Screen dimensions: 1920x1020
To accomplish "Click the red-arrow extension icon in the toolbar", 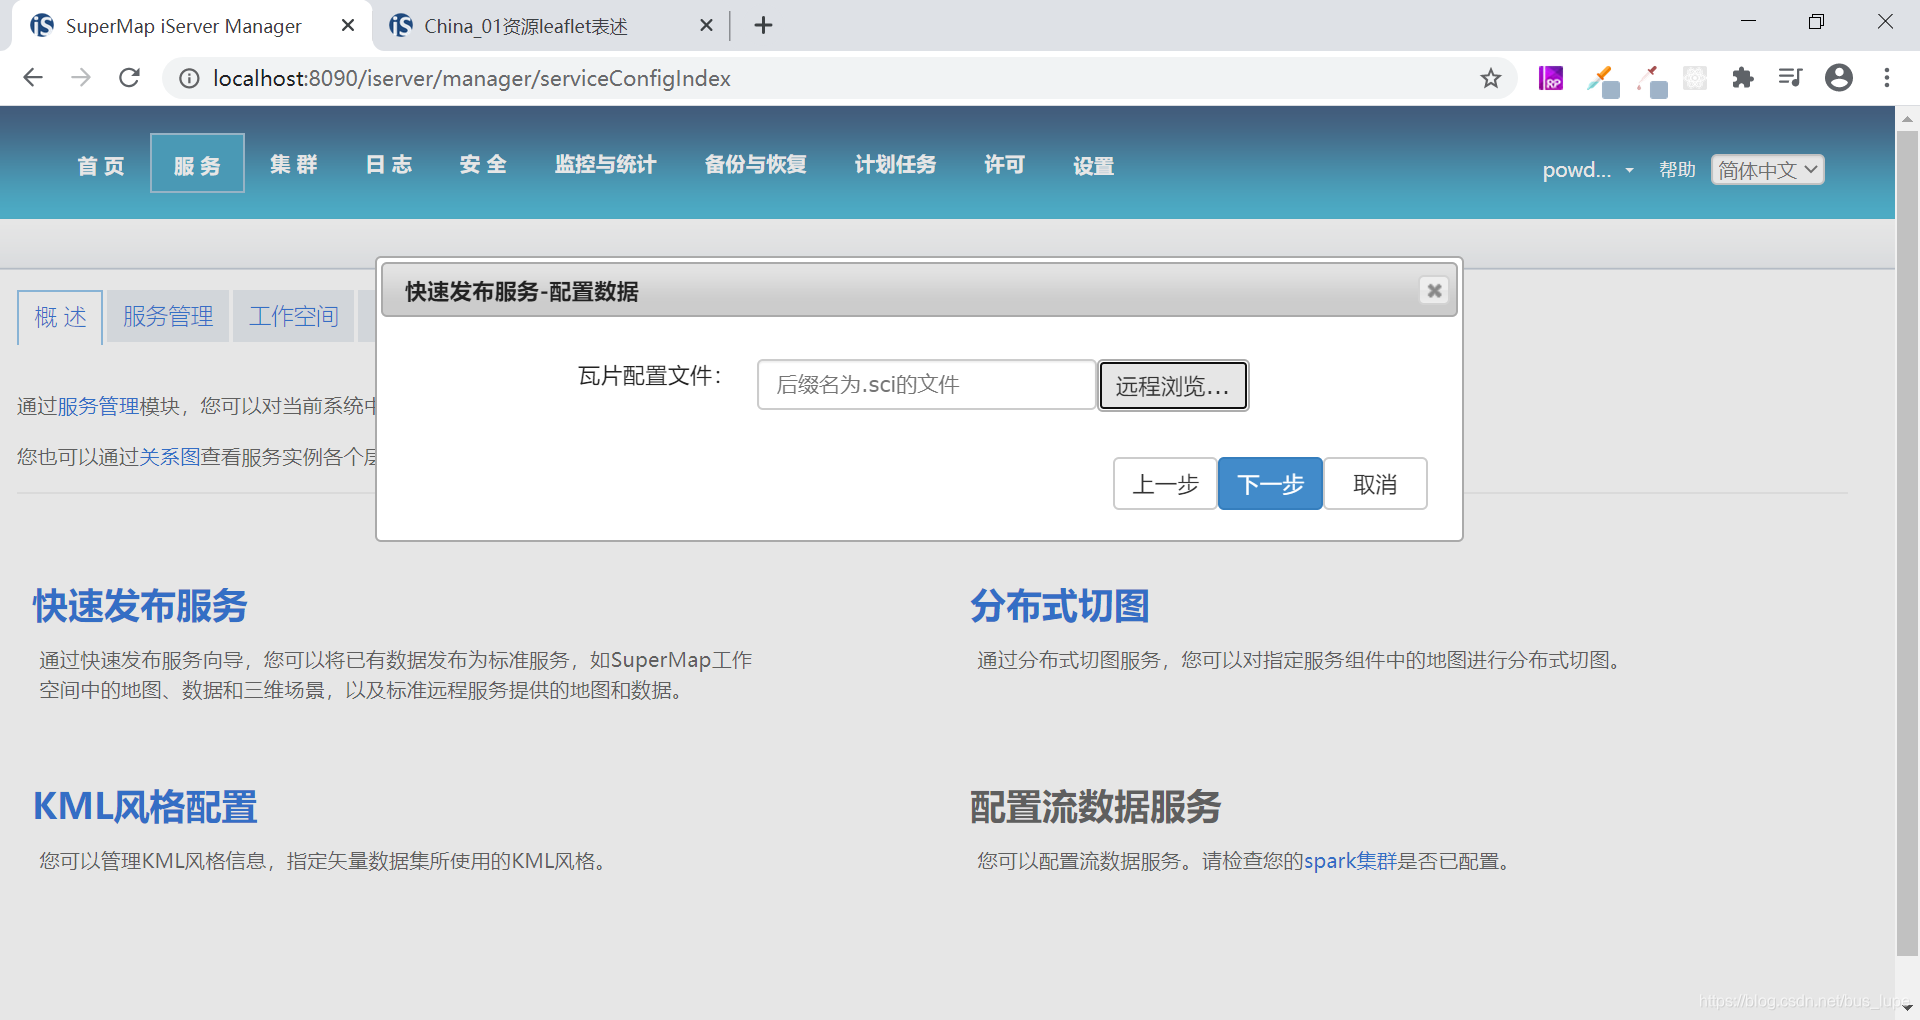I will pos(1652,80).
